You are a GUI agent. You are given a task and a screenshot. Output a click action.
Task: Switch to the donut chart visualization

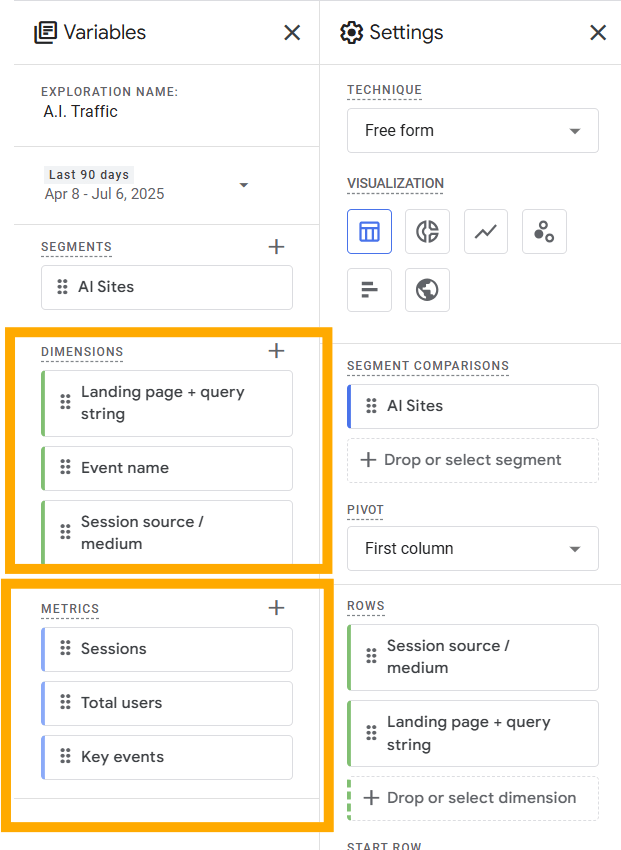click(428, 231)
